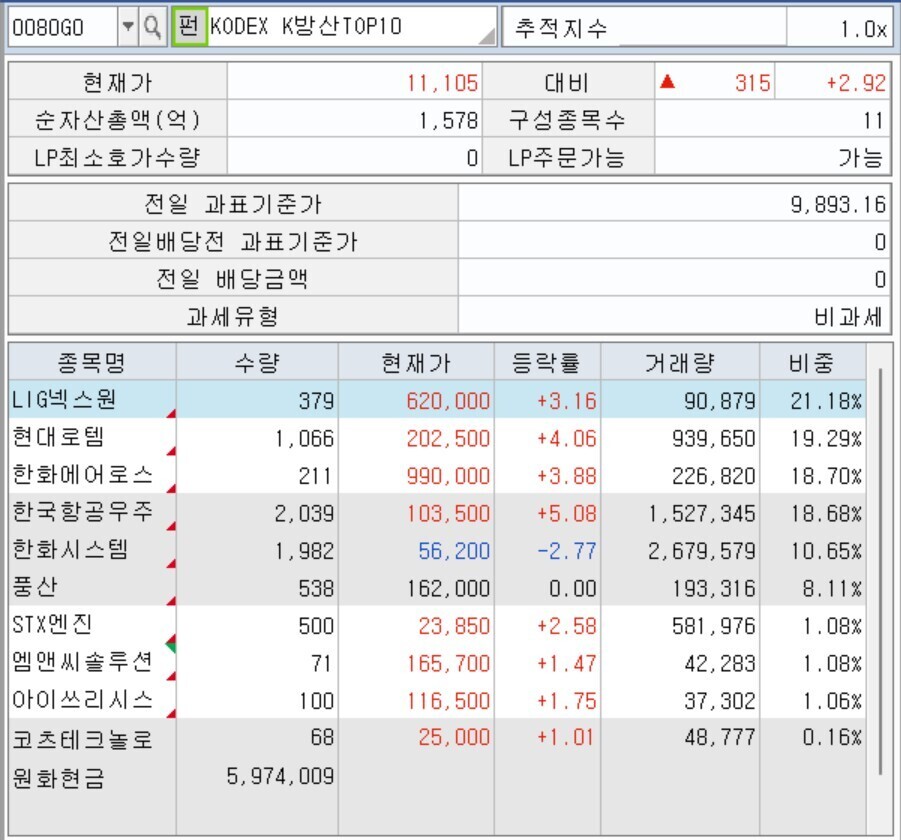Click the red up-triangle change indicator

tap(667, 82)
